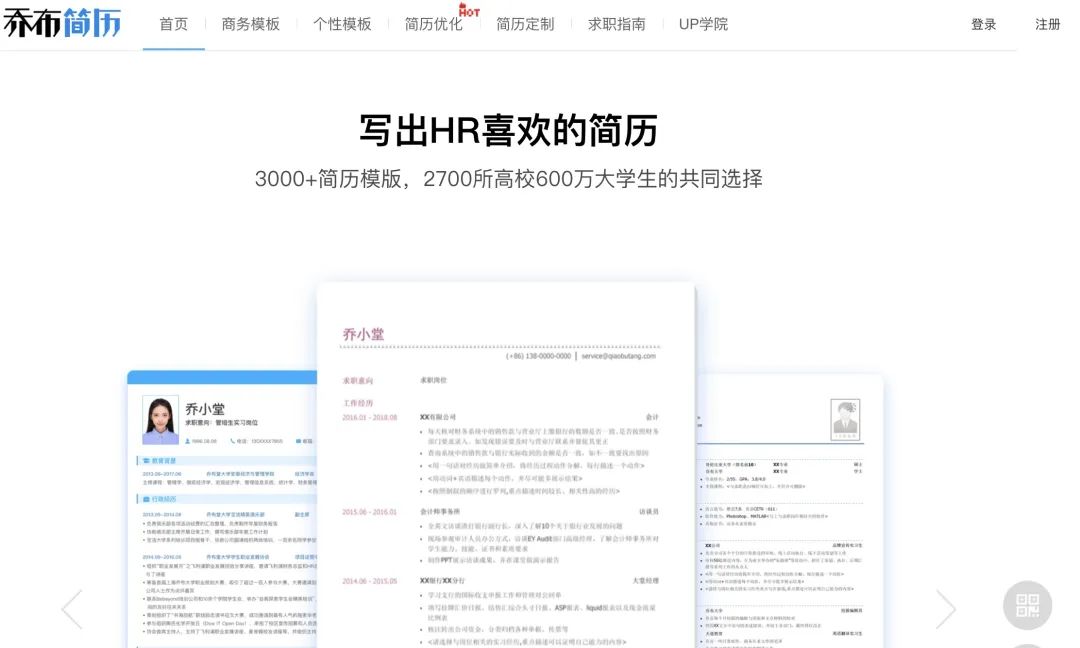
Task: Click the left carousel arrow
Action: coord(71,607)
